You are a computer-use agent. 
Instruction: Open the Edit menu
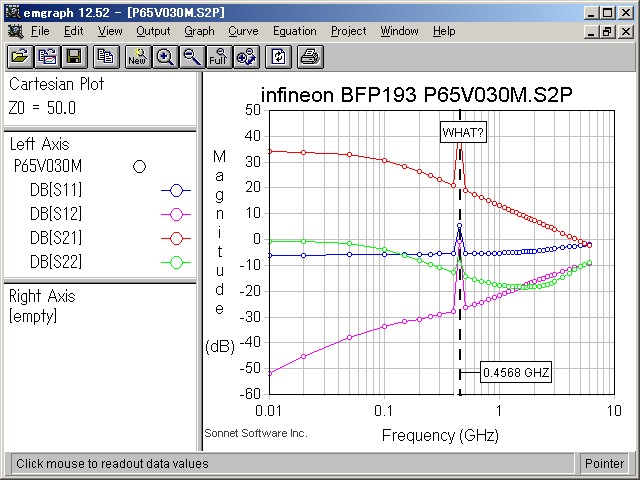pyautogui.click(x=73, y=31)
